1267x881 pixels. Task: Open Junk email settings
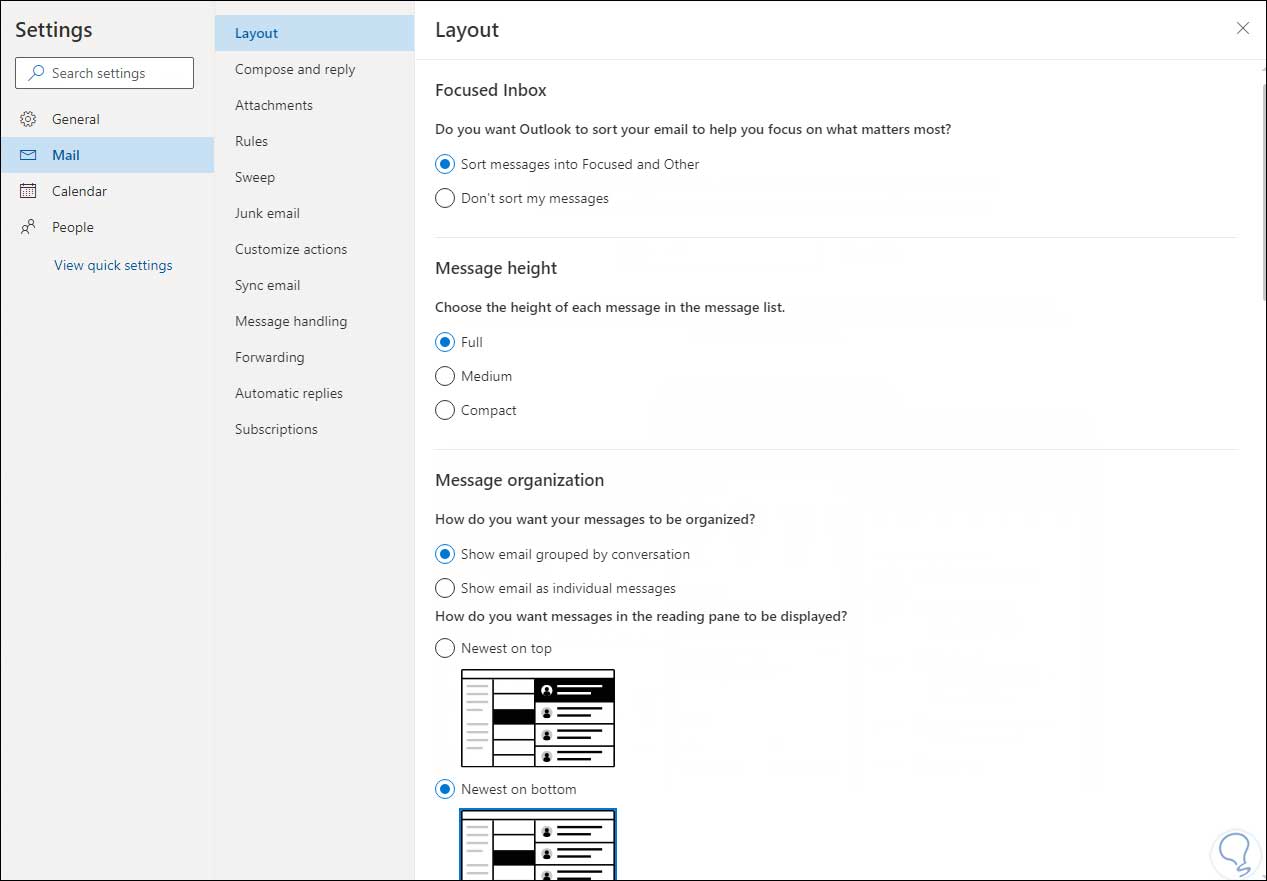(x=314, y=213)
